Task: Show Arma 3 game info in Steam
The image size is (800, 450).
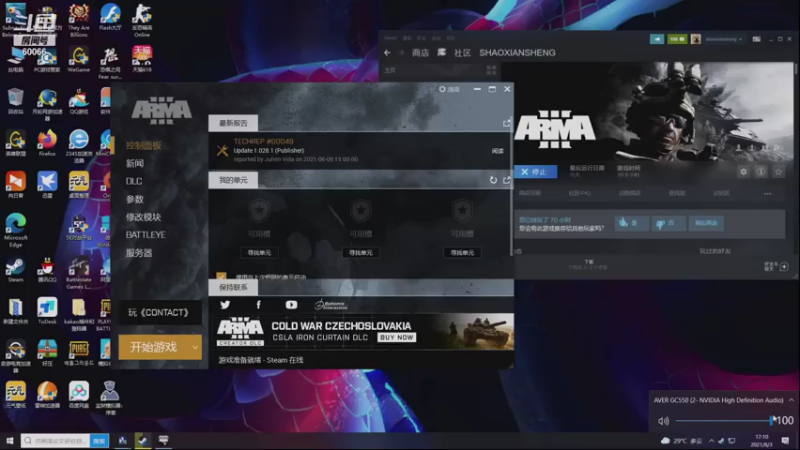Action: point(761,172)
